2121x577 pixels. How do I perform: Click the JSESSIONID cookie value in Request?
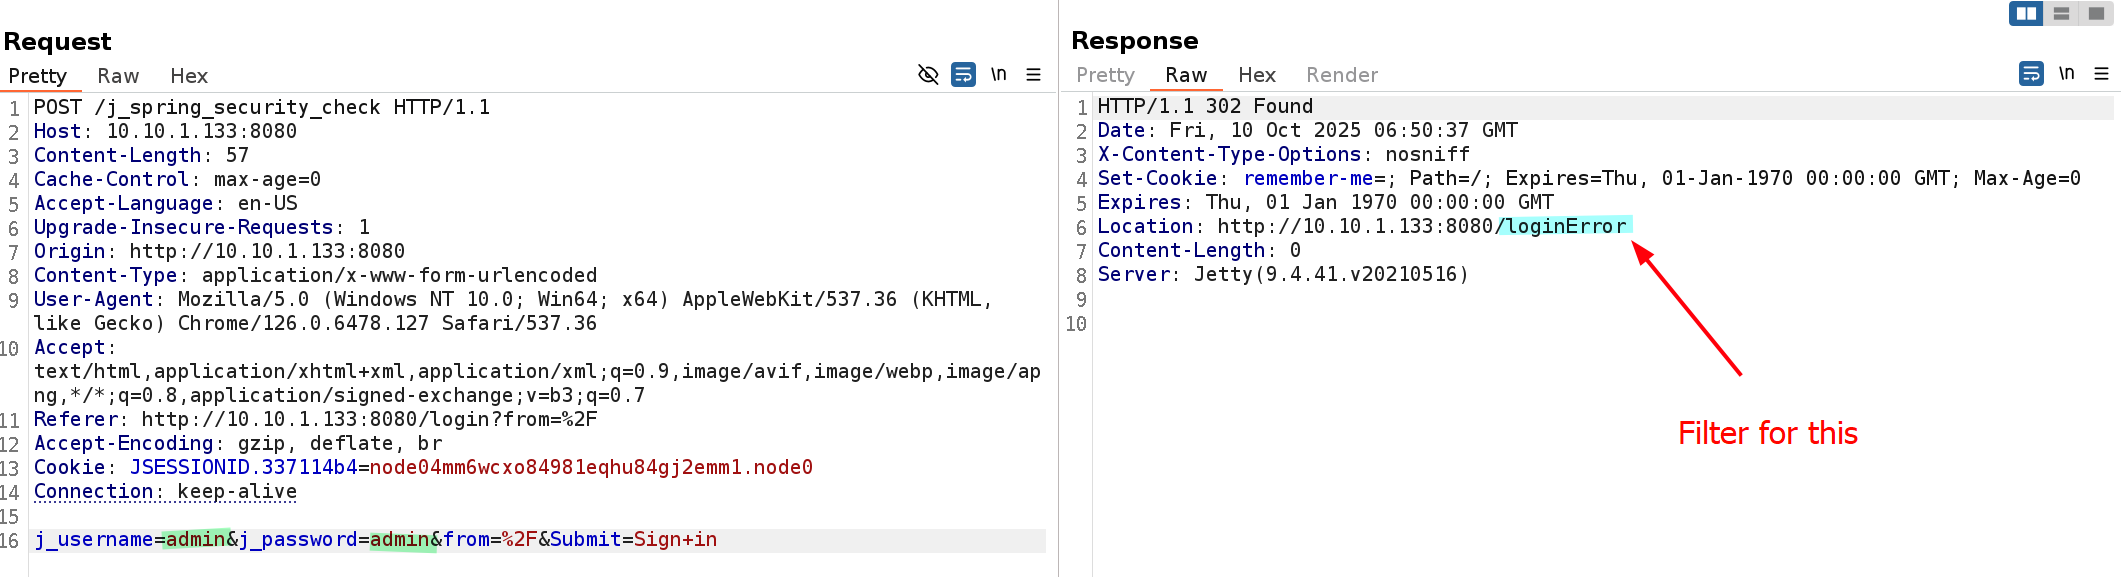click(x=590, y=468)
